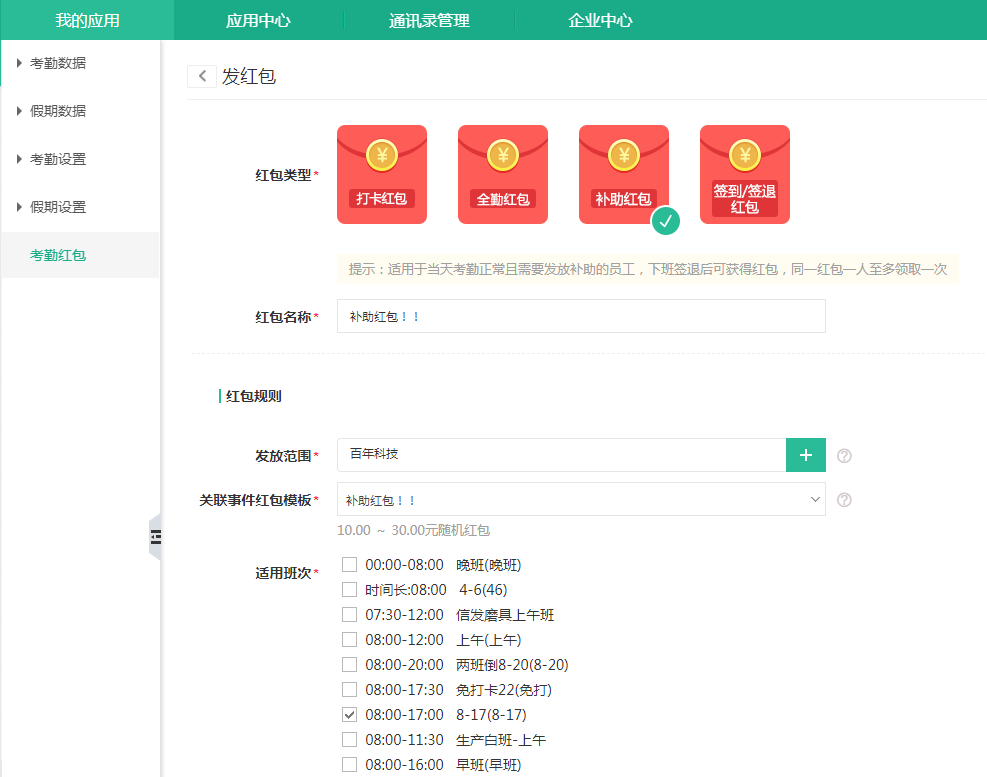987x777 pixels.
Task: Click the help icon next to 发放范围
Action: (844, 455)
